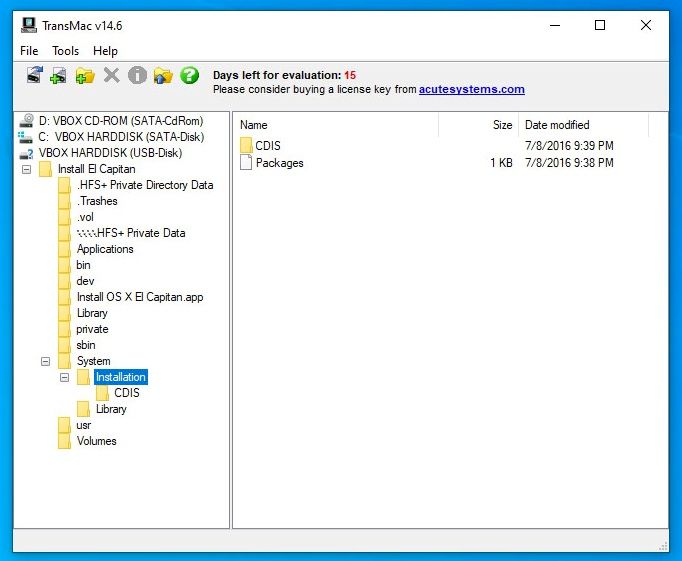This screenshot has width=682, height=561.
Task: Click the Delete X toolbar icon
Action: tap(111, 75)
